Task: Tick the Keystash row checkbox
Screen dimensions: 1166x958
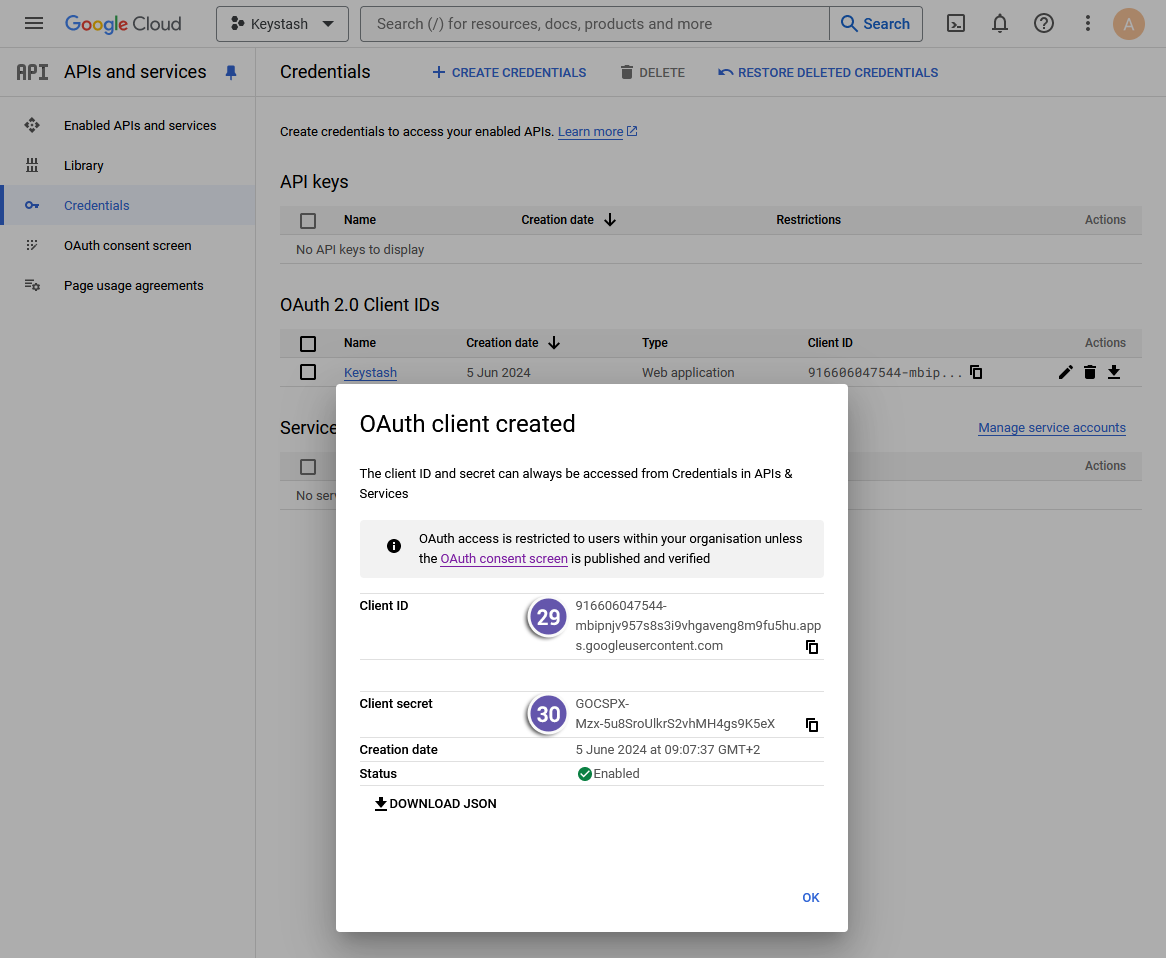Action: tap(308, 372)
